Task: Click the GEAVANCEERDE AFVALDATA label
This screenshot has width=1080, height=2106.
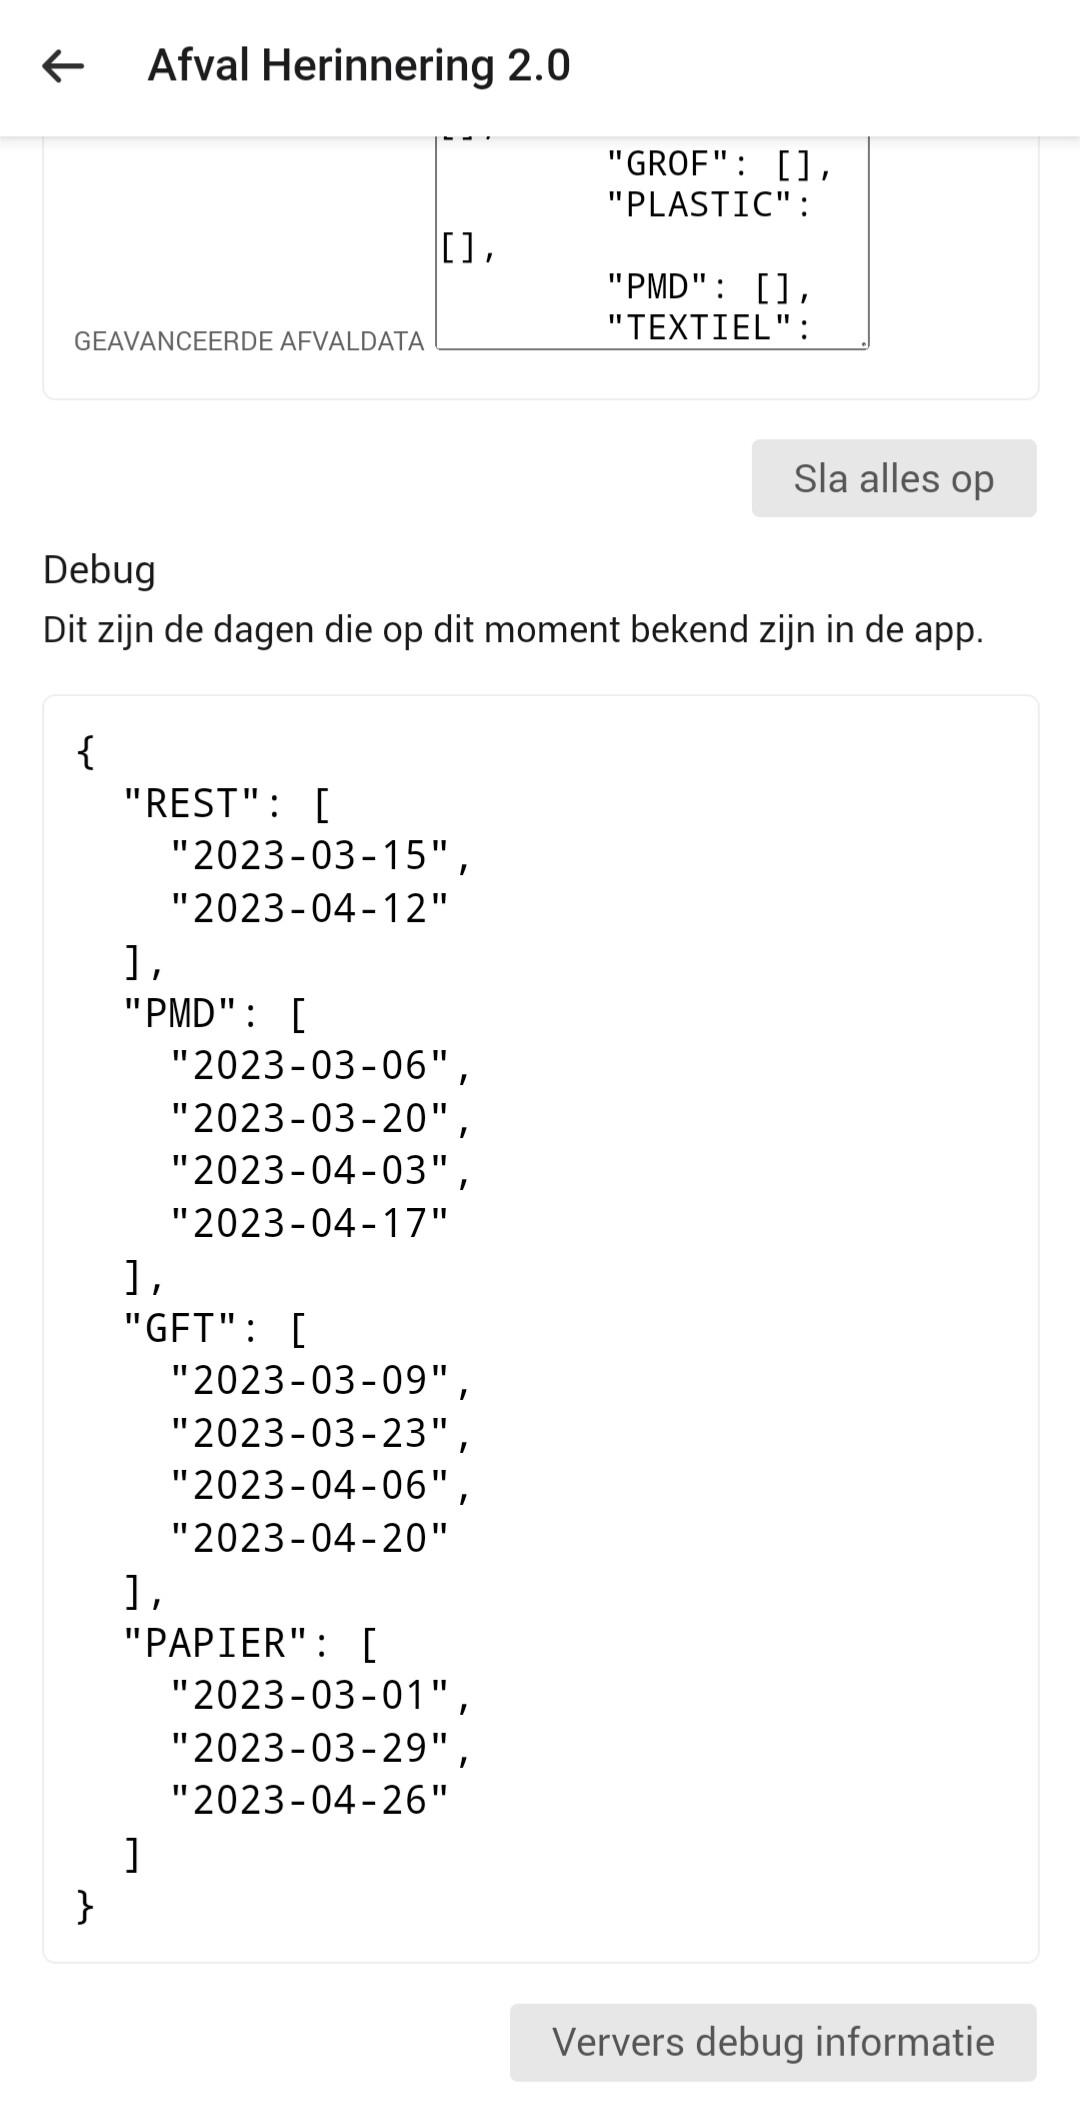Action: pyautogui.click(x=249, y=341)
